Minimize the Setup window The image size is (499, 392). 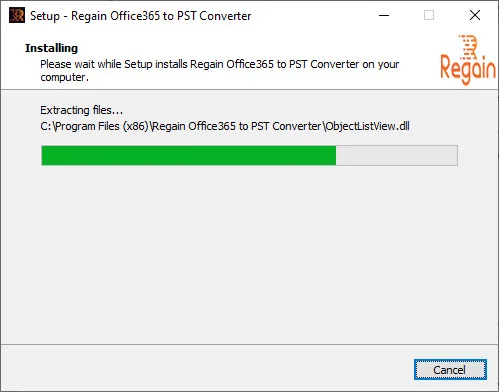point(384,15)
